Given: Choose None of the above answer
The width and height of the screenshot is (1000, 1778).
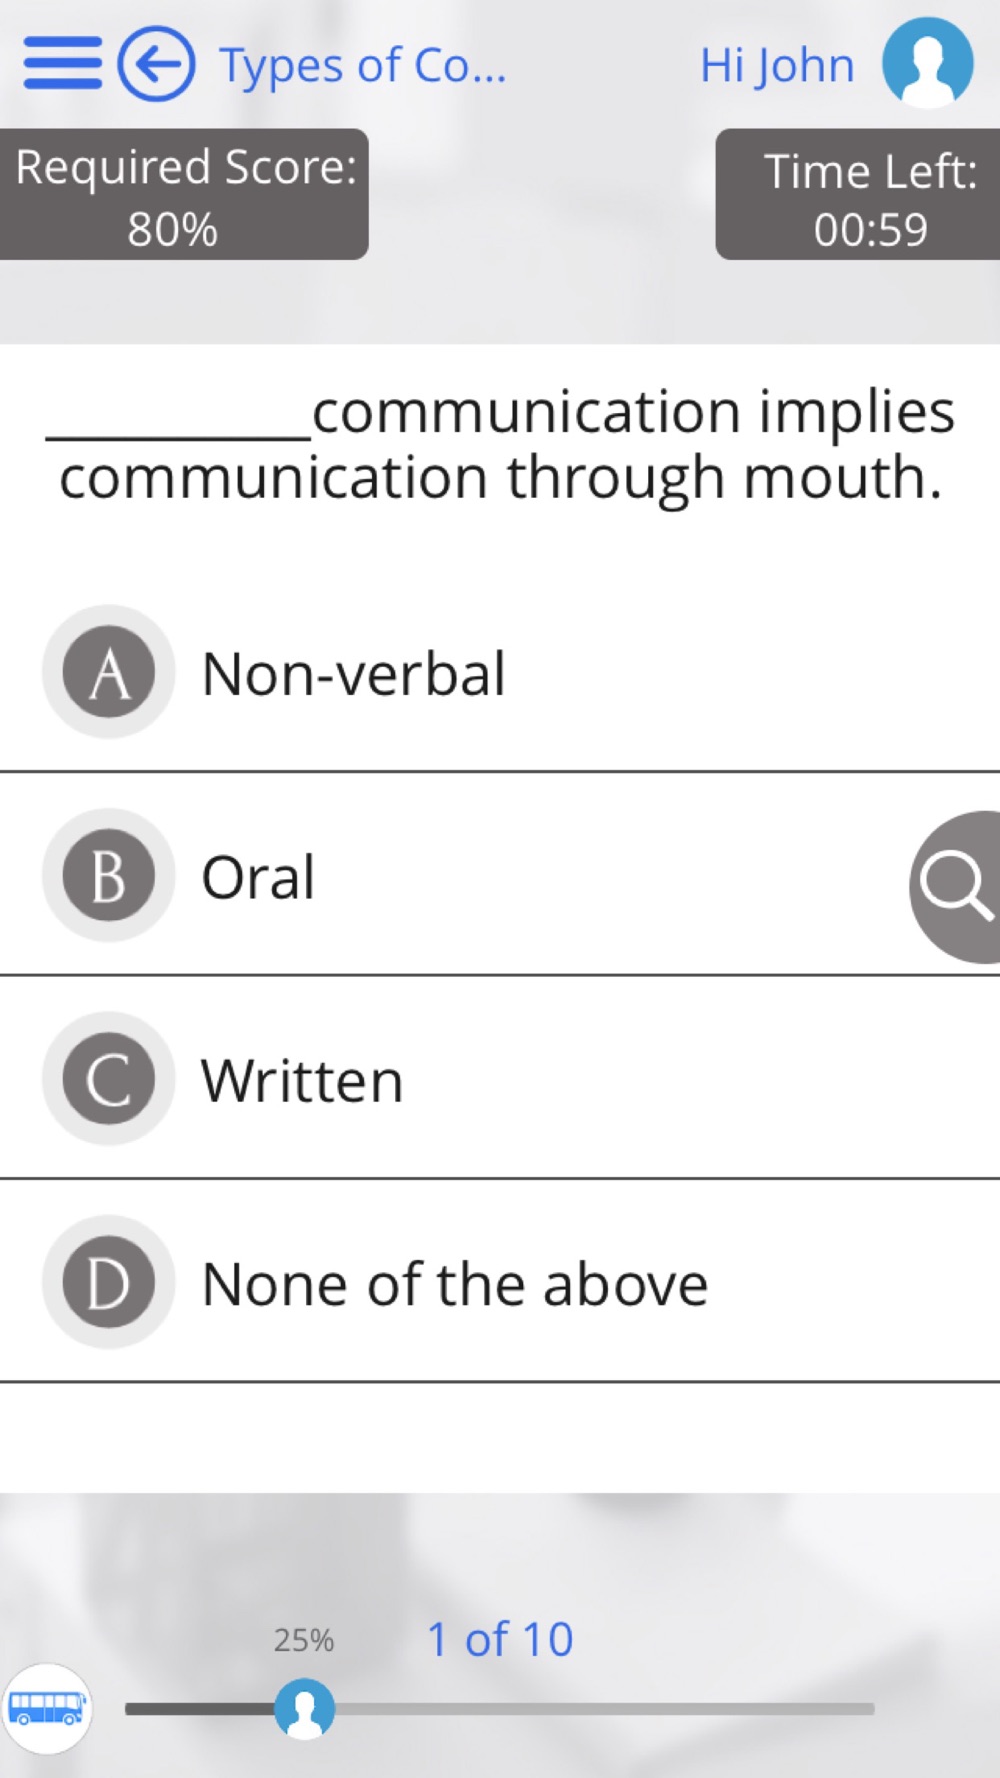Looking at the screenshot, I should pyautogui.click(x=455, y=1284).
